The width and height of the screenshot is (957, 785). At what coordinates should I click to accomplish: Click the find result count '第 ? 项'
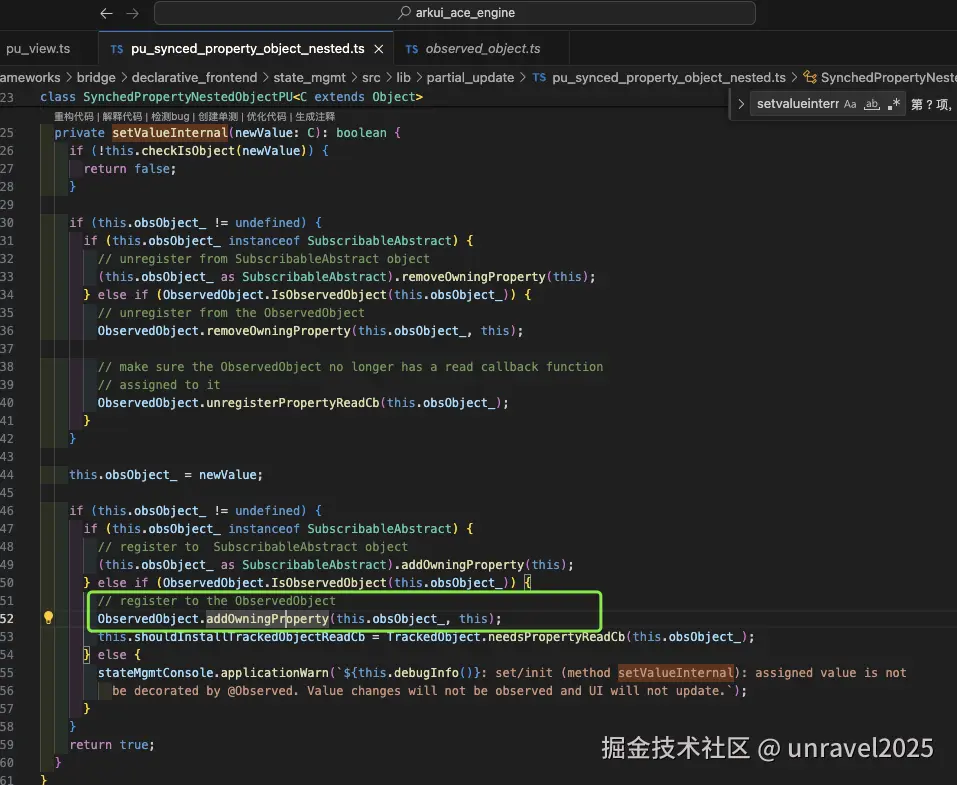click(x=931, y=104)
